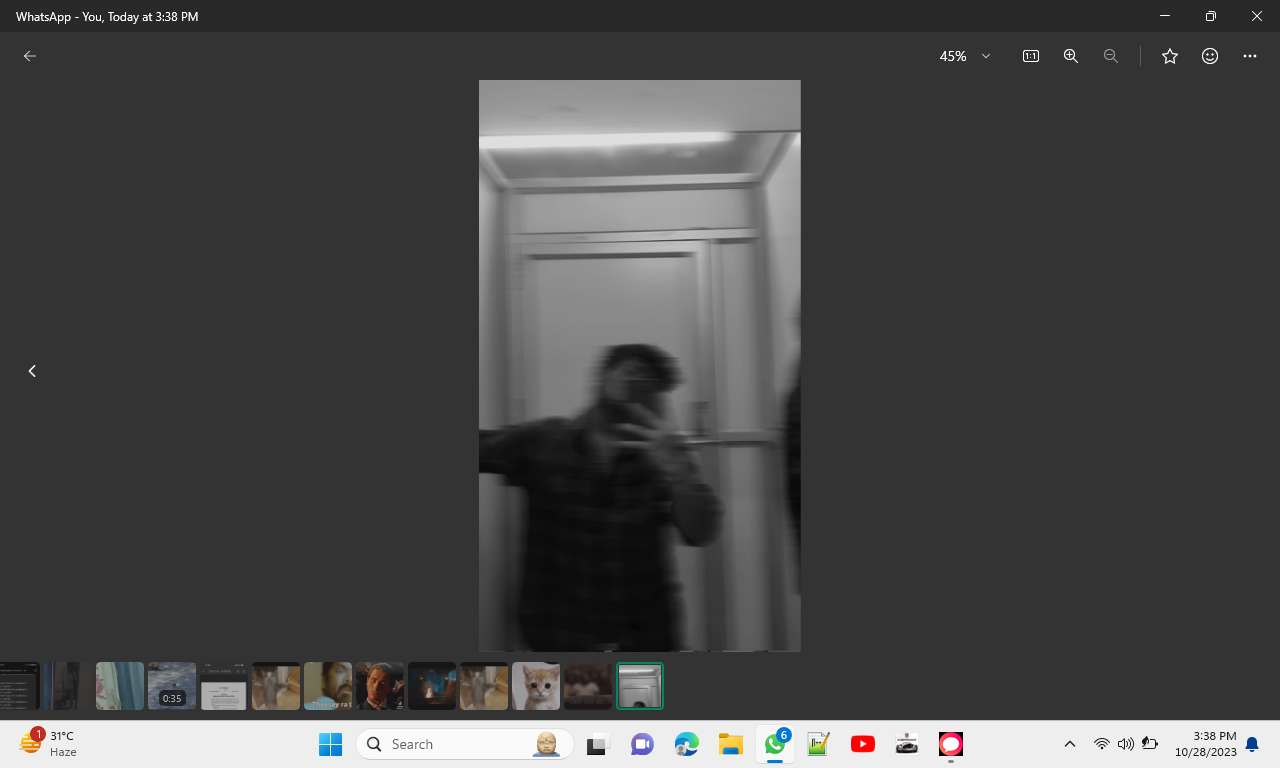
Task: Open the car game icon in taskbar
Action: click(x=907, y=744)
